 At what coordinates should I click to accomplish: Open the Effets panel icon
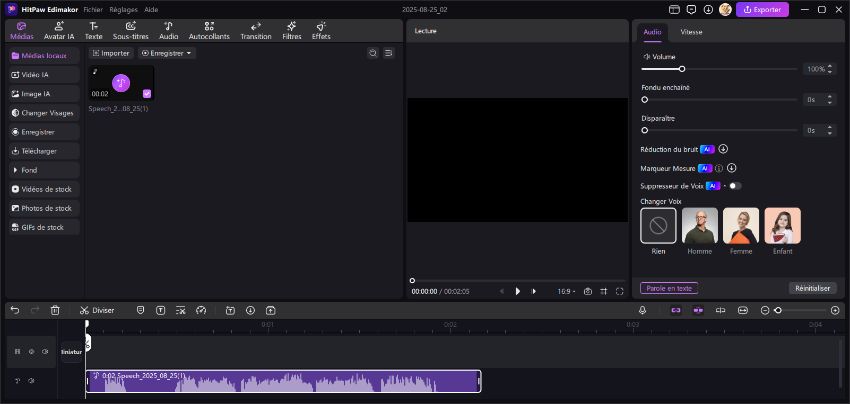tap(320, 30)
